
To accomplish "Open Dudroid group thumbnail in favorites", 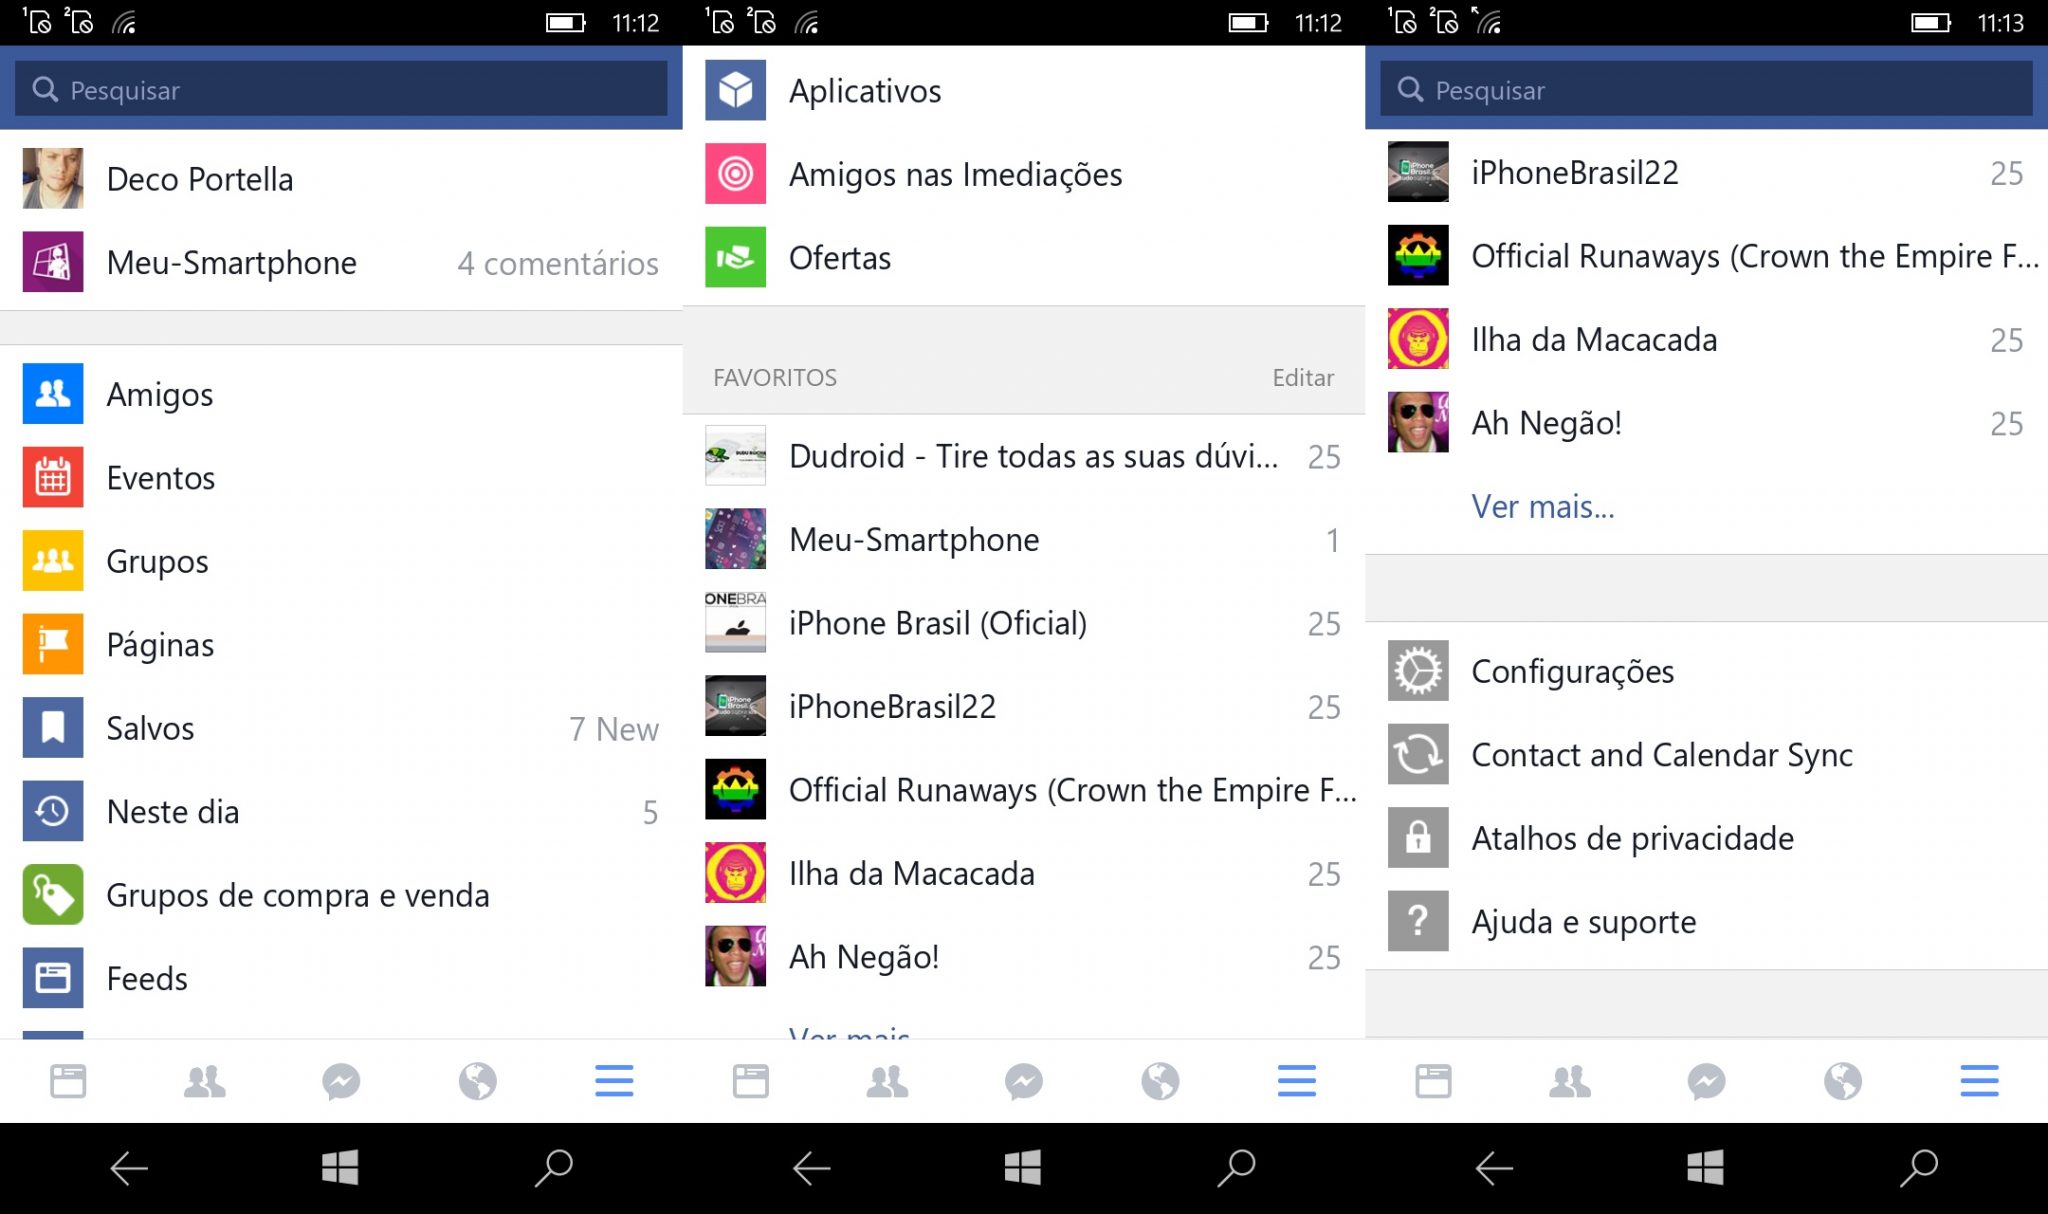I will (x=735, y=455).
